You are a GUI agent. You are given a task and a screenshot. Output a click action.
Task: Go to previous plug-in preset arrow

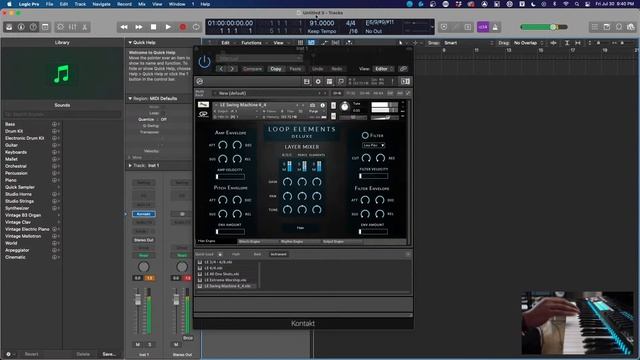pos(222,69)
